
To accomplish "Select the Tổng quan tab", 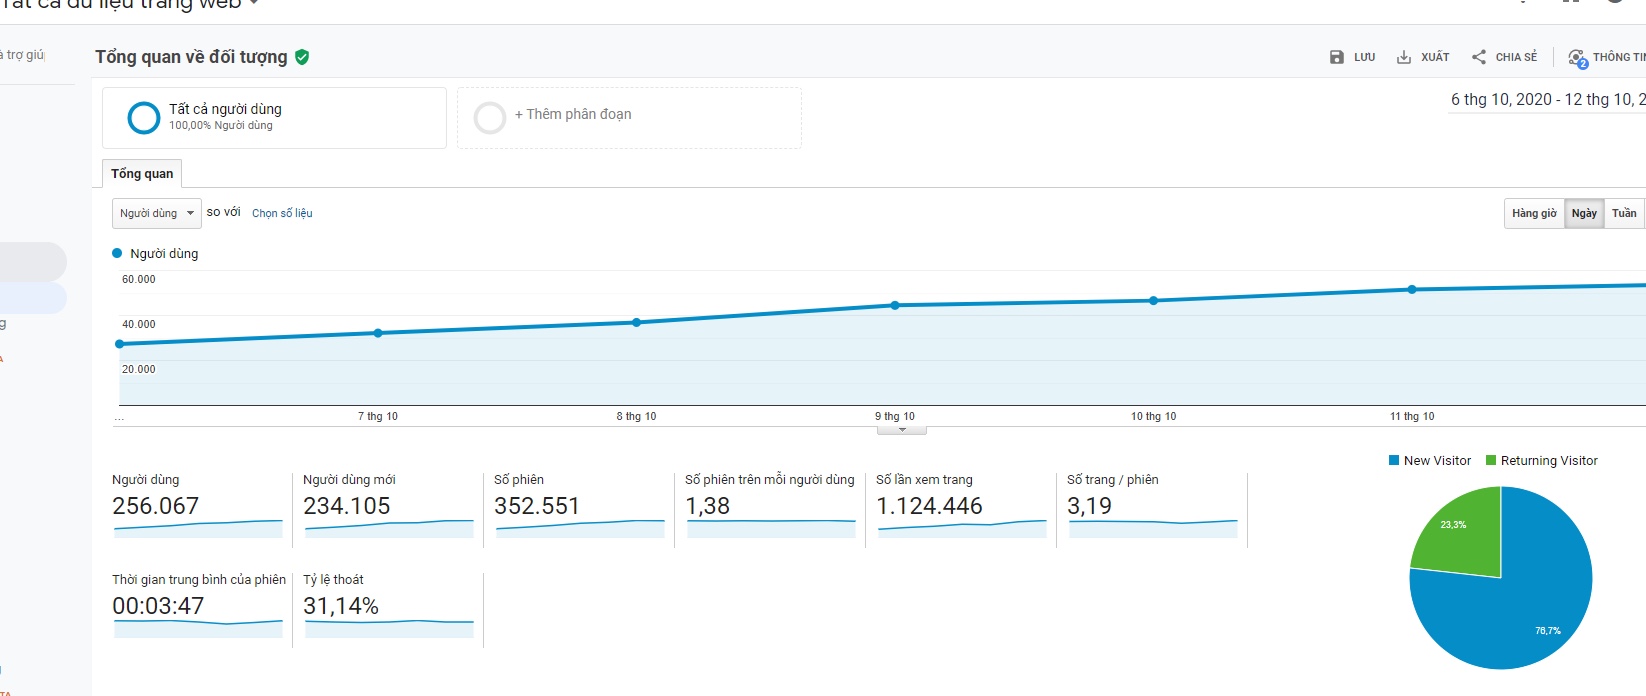I will (142, 174).
